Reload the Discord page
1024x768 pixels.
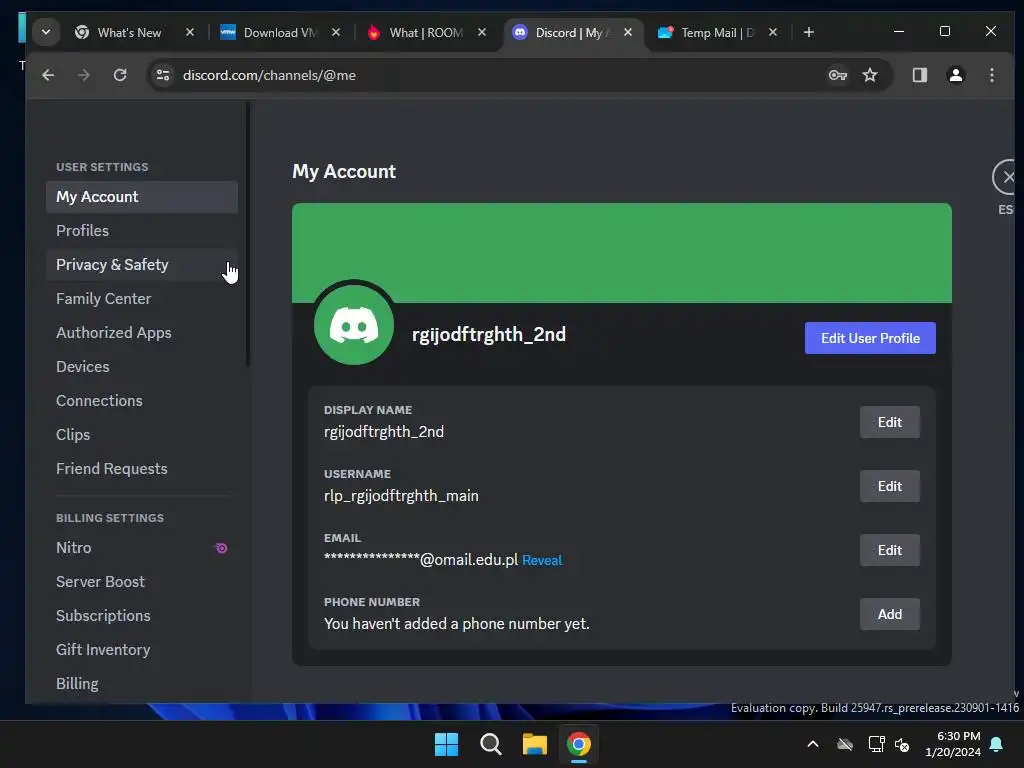[120, 75]
